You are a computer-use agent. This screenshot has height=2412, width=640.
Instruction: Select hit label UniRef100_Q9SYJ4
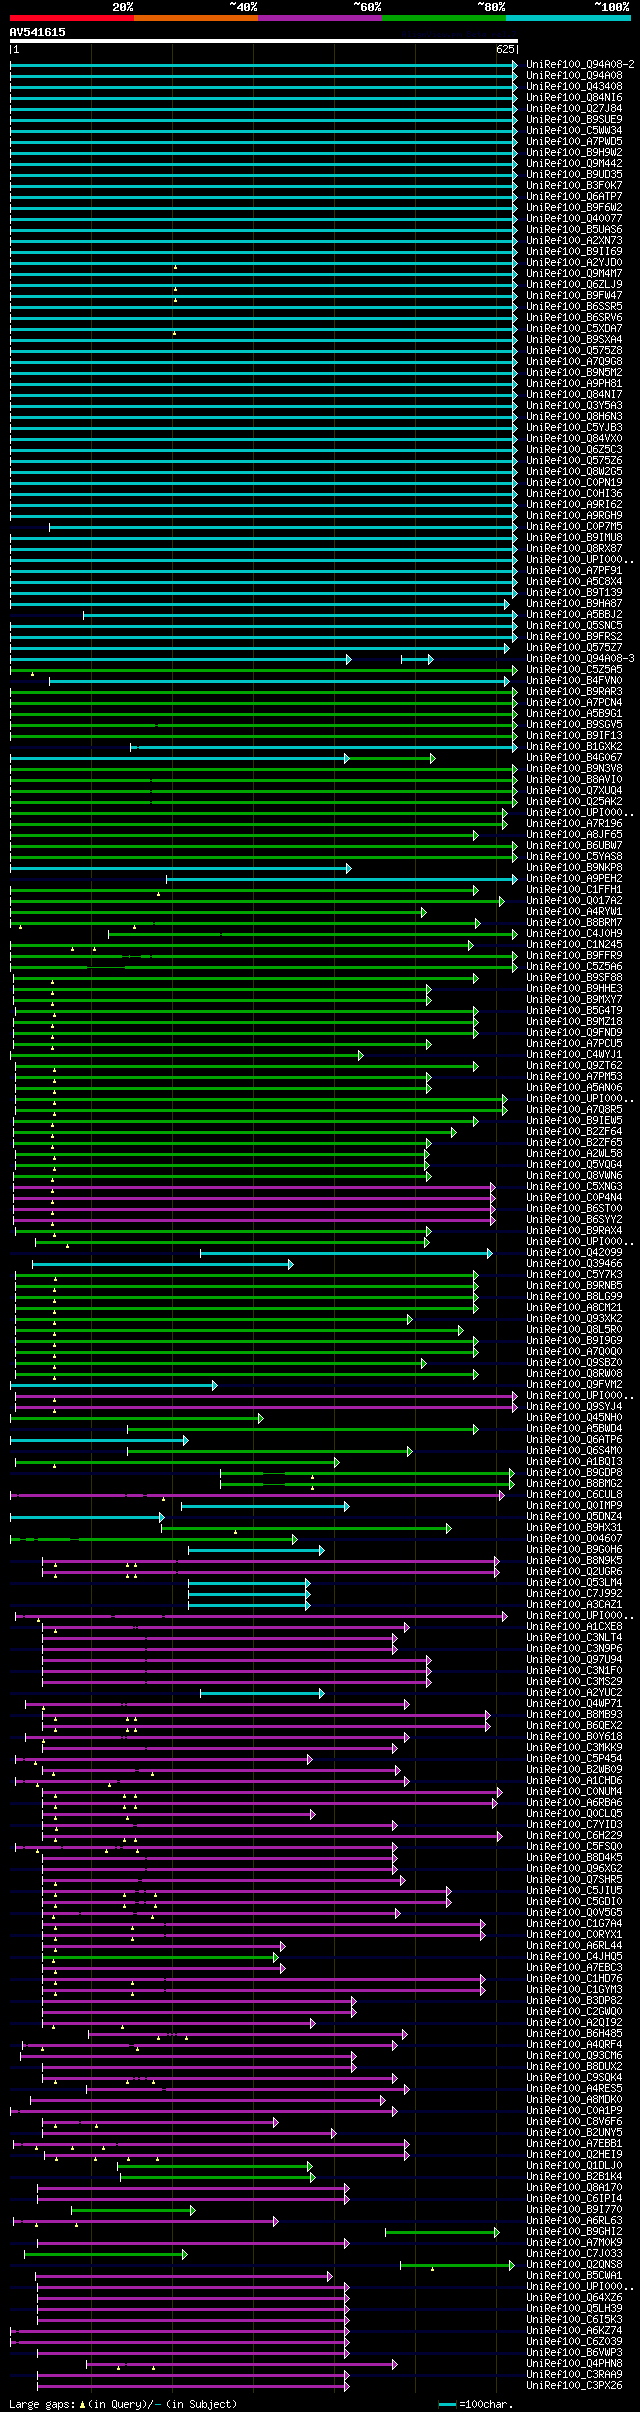pos(574,1406)
